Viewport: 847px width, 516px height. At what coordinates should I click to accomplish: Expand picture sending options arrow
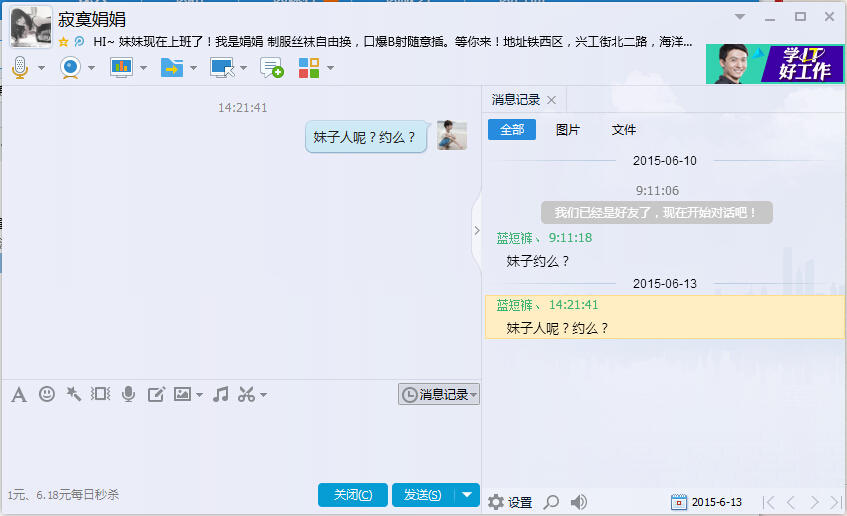(199, 395)
